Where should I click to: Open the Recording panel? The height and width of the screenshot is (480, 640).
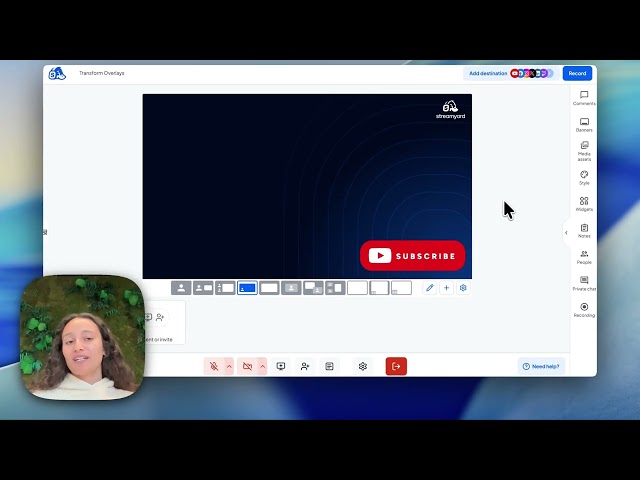584,310
